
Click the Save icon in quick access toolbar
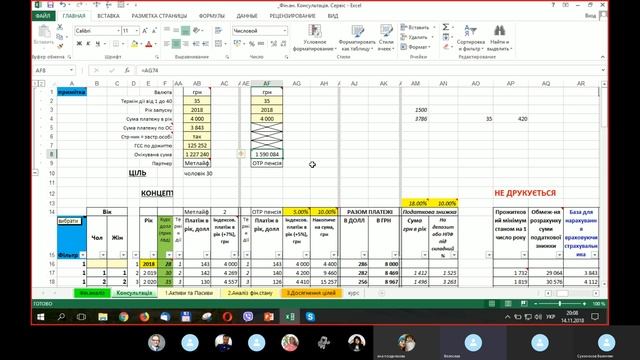point(50,5)
